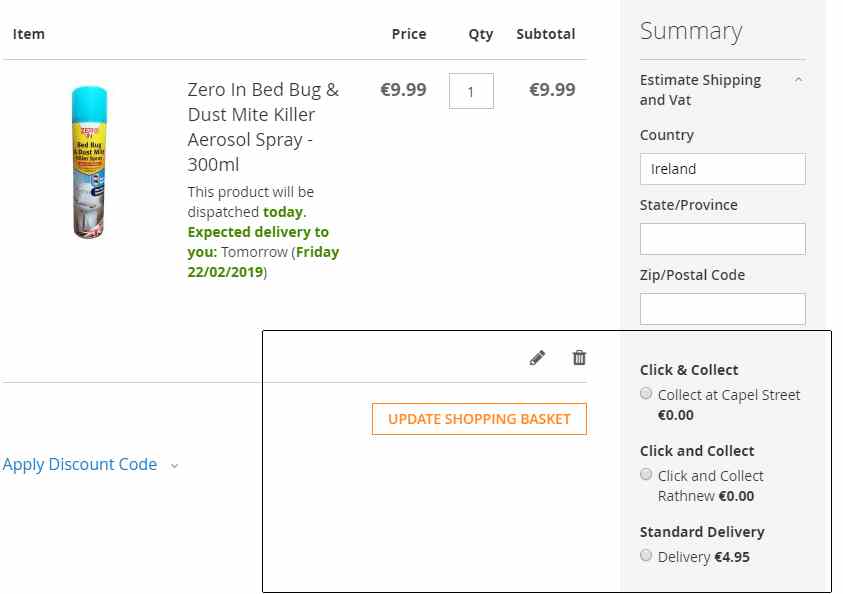Collapse Estimate Shipping and Vat section
Viewport: 843px width, 594px height.
click(799, 80)
